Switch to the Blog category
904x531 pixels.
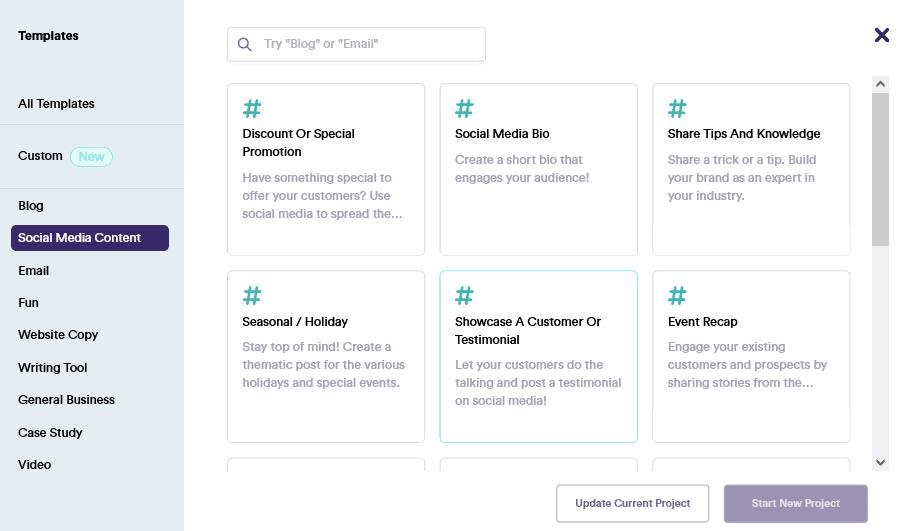point(31,206)
